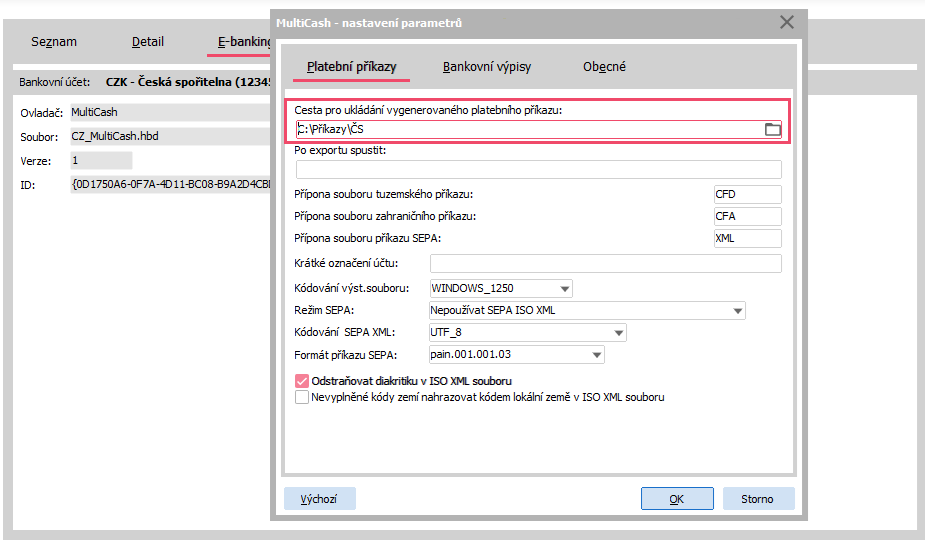Click the Ovladač field showing MultiCash
Image resolution: width=925 pixels, height=541 pixels.
pyautogui.click(x=170, y=112)
